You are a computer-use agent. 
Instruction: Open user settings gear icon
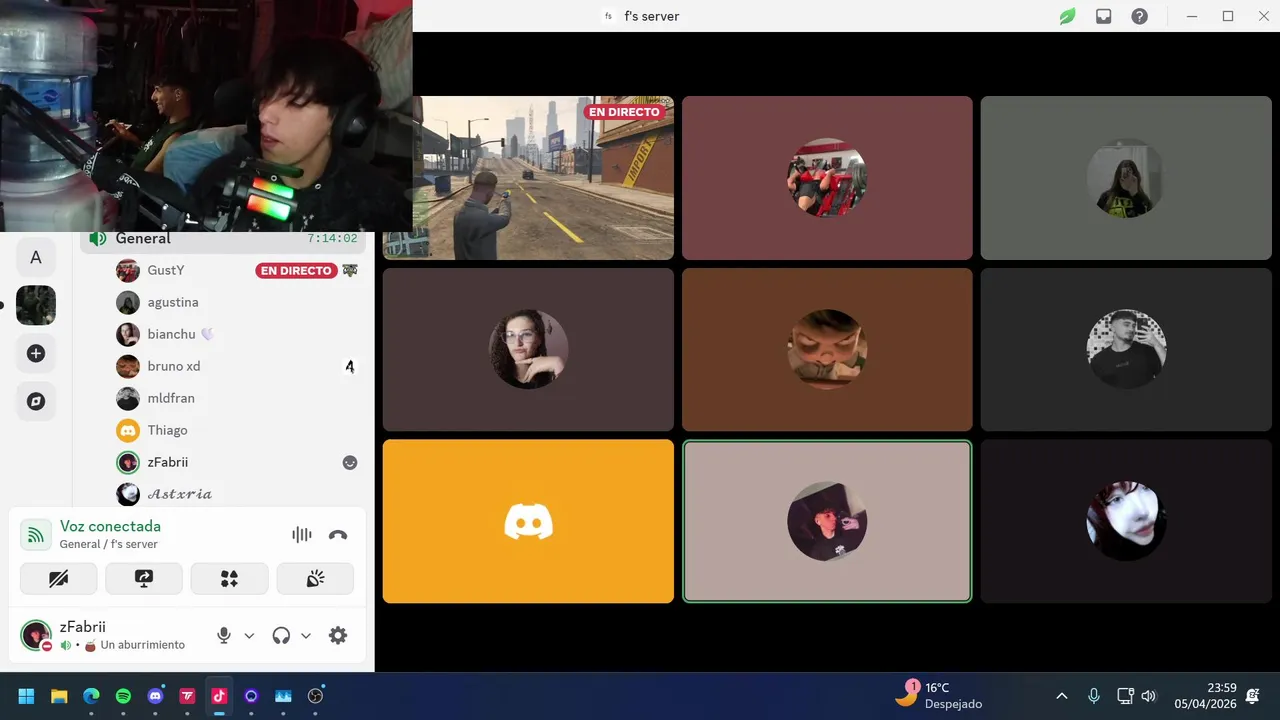point(338,635)
